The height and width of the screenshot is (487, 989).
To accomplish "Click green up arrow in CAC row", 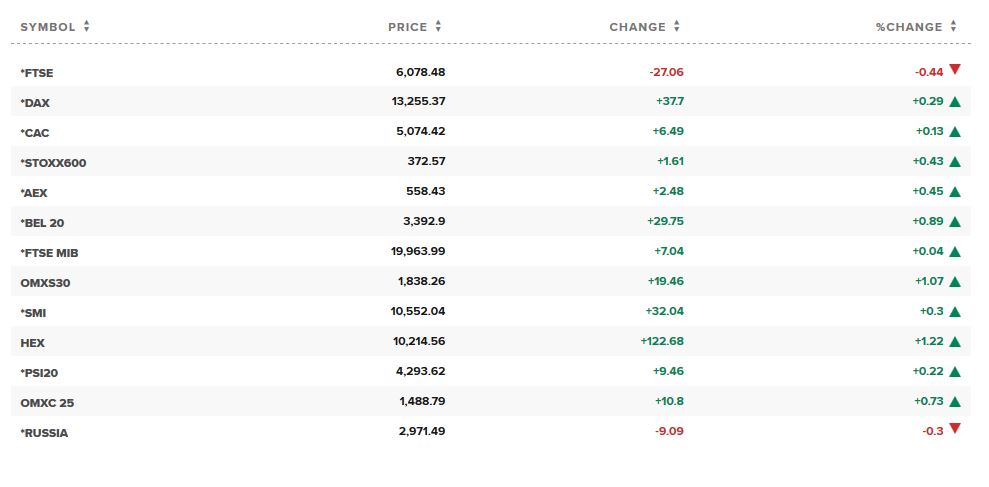I will click(954, 132).
